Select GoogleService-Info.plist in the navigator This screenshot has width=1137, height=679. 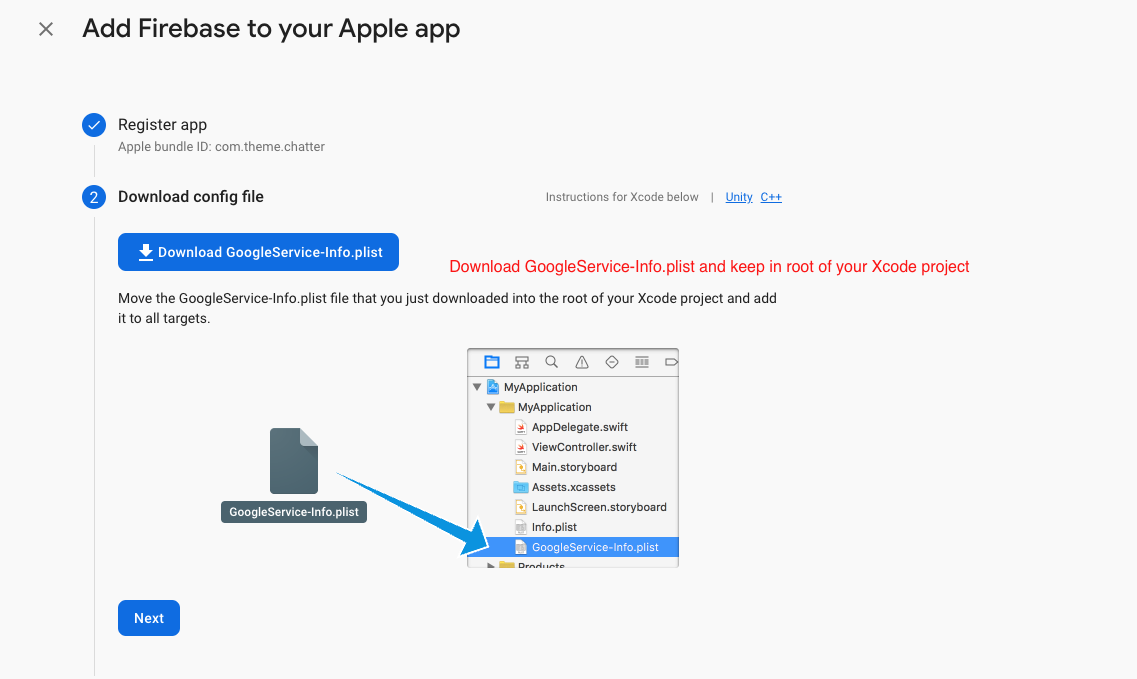click(594, 547)
